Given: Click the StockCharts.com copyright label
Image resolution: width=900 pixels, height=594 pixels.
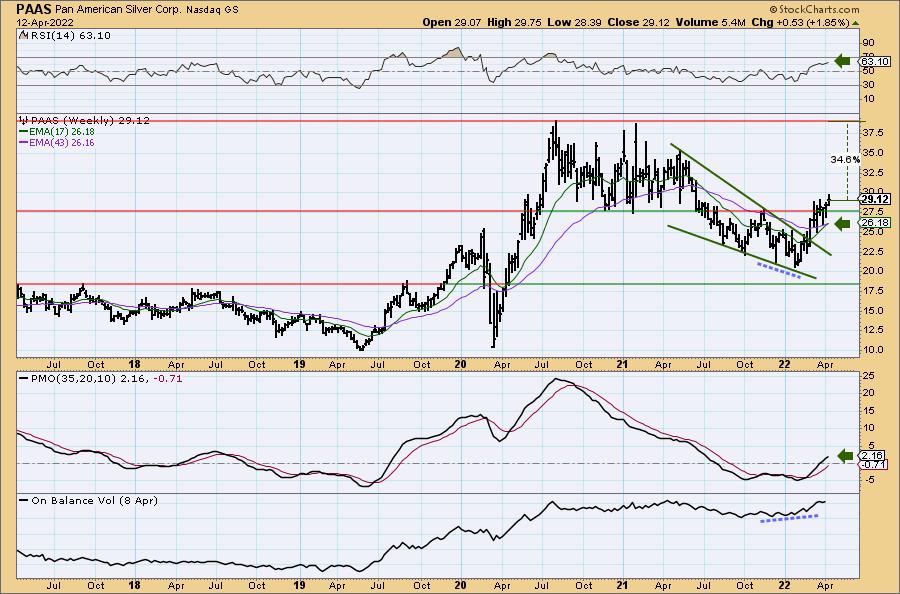Looking at the screenshot, I should point(814,9).
